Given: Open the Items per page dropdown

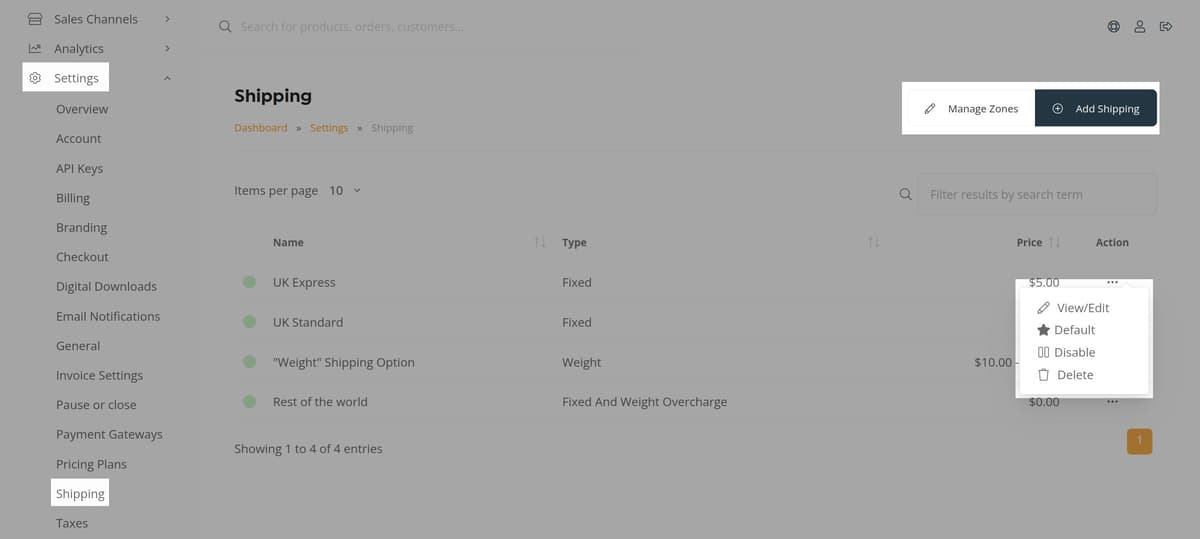Looking at the screenshot, I should coord(344,190).
